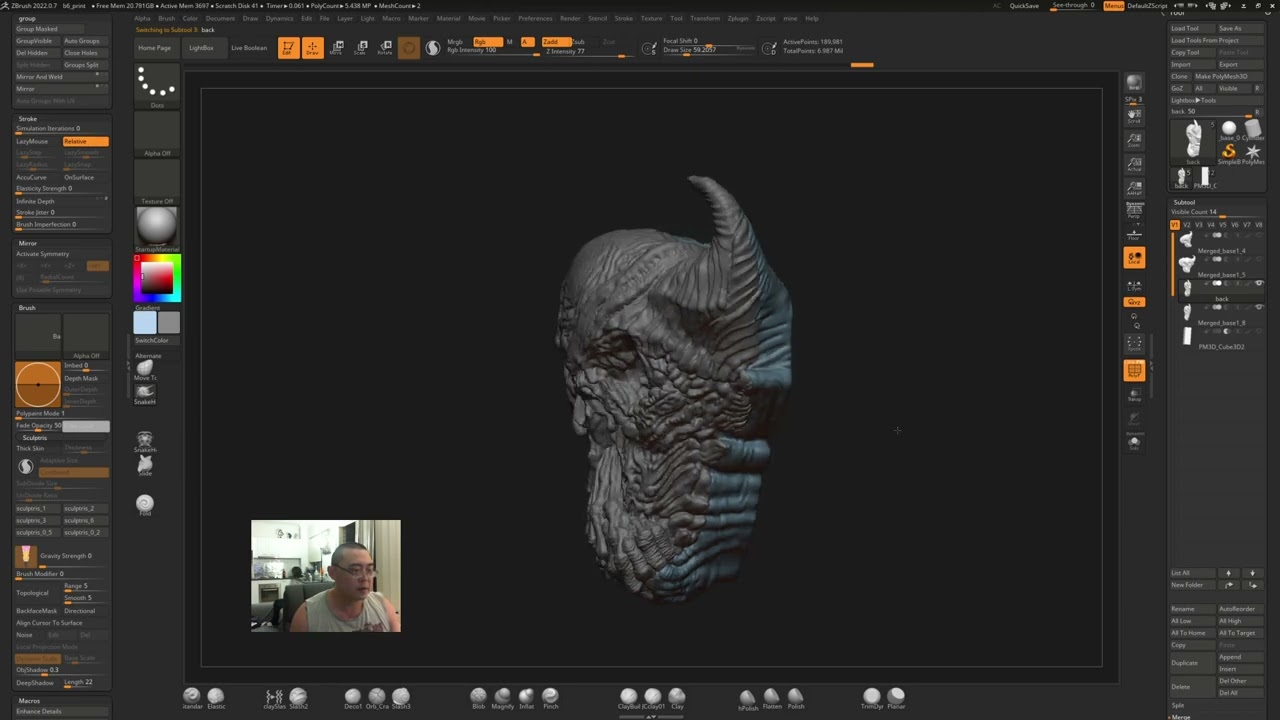Toggle visibility eye of back subtool
Screen dimensions: 1280x720
click(x=1259, y=283)
